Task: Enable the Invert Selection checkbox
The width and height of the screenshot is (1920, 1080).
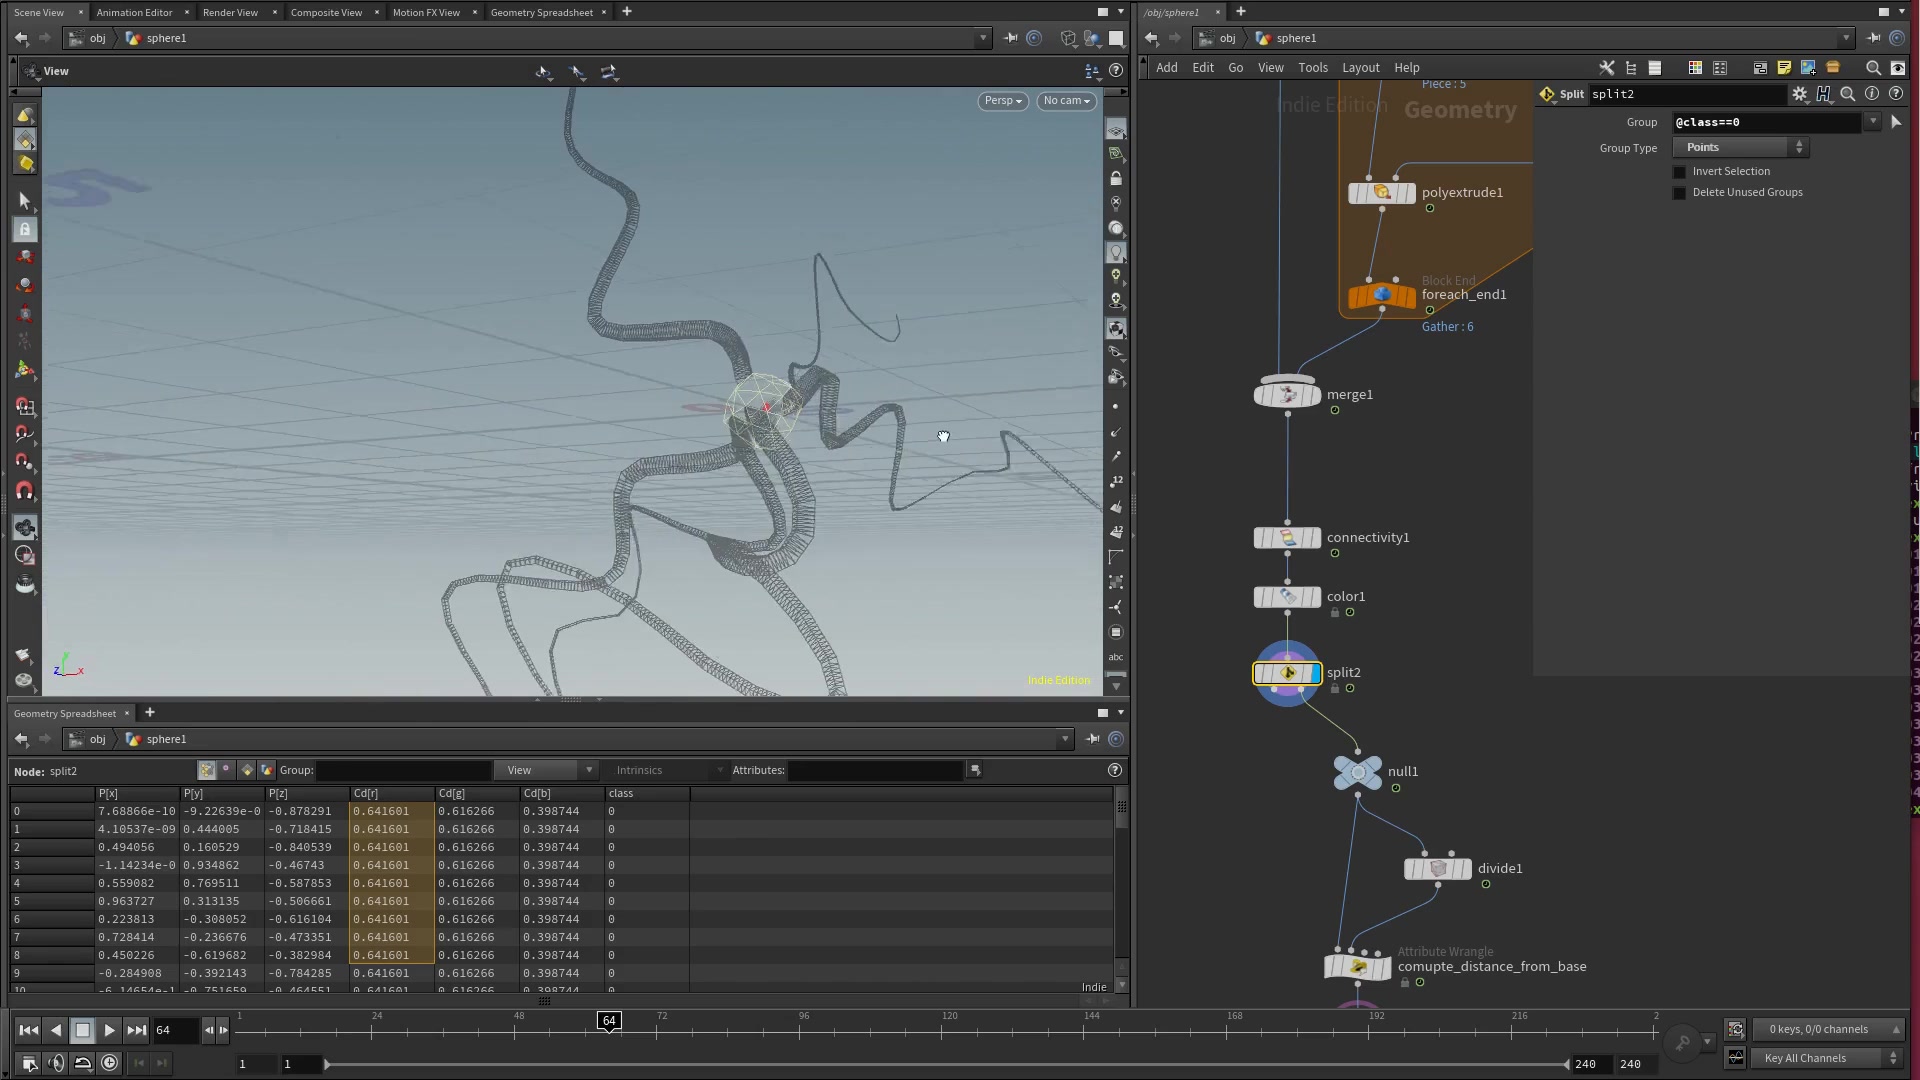Action: (1680, 172)
